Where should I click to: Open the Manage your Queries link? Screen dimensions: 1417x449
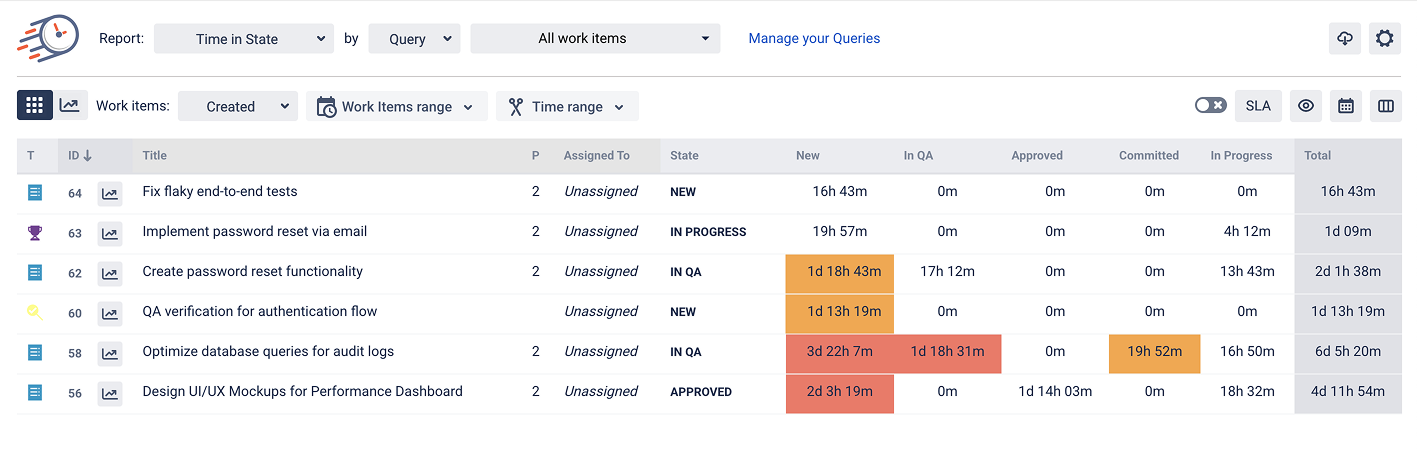814,39
